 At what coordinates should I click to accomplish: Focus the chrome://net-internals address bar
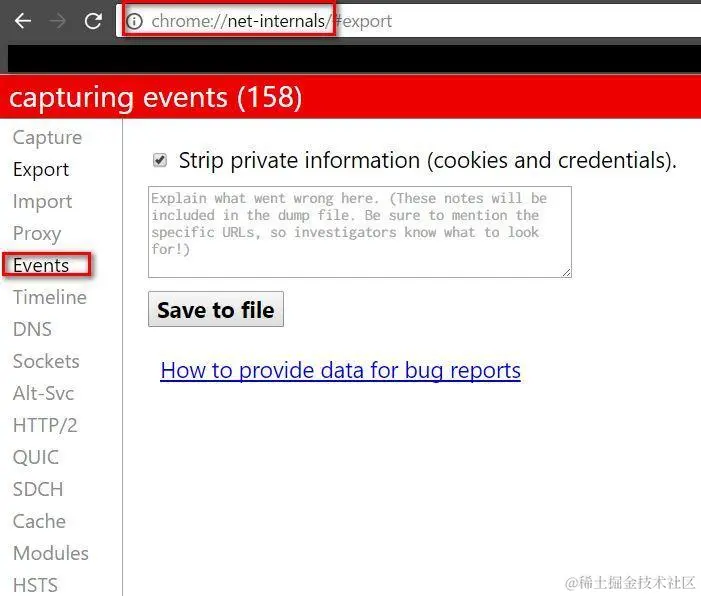click(x=408, y=21)
